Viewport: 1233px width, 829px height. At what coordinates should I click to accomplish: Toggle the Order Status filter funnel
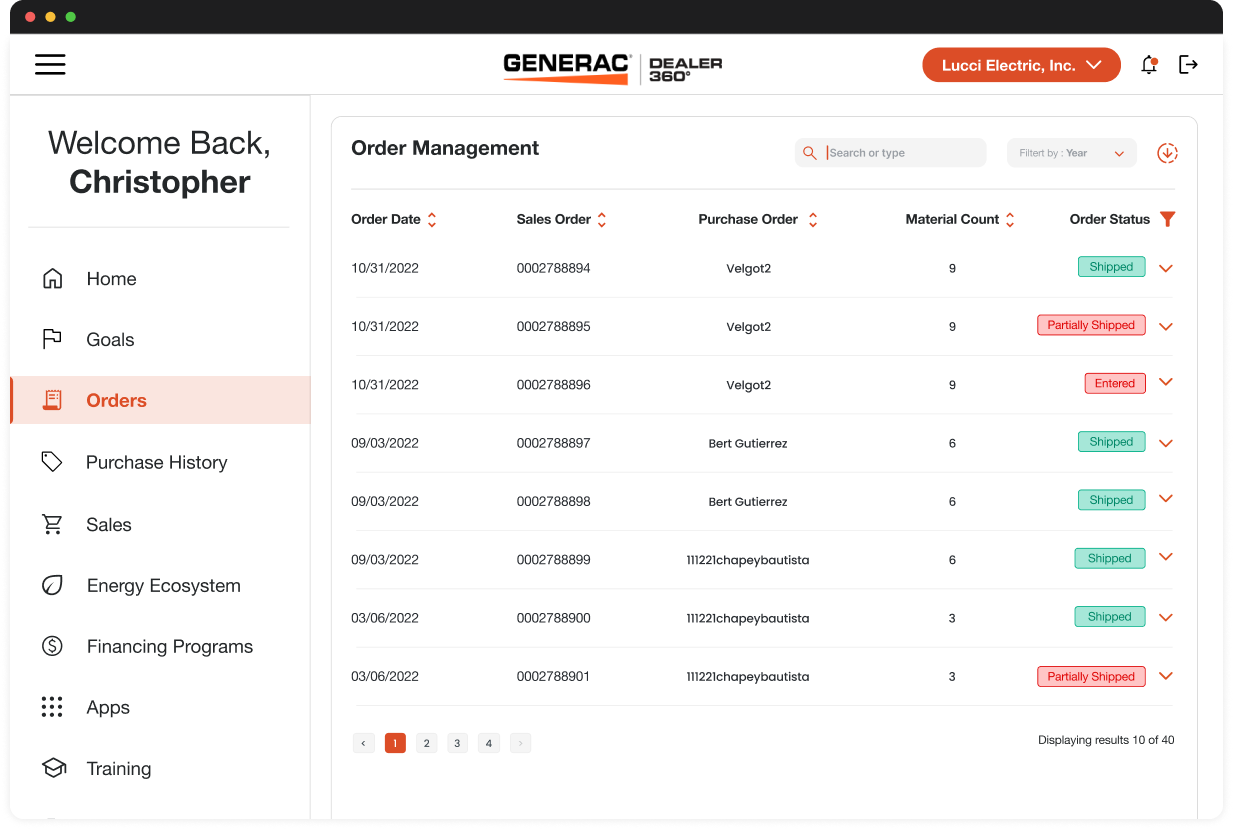[1167, 219]
